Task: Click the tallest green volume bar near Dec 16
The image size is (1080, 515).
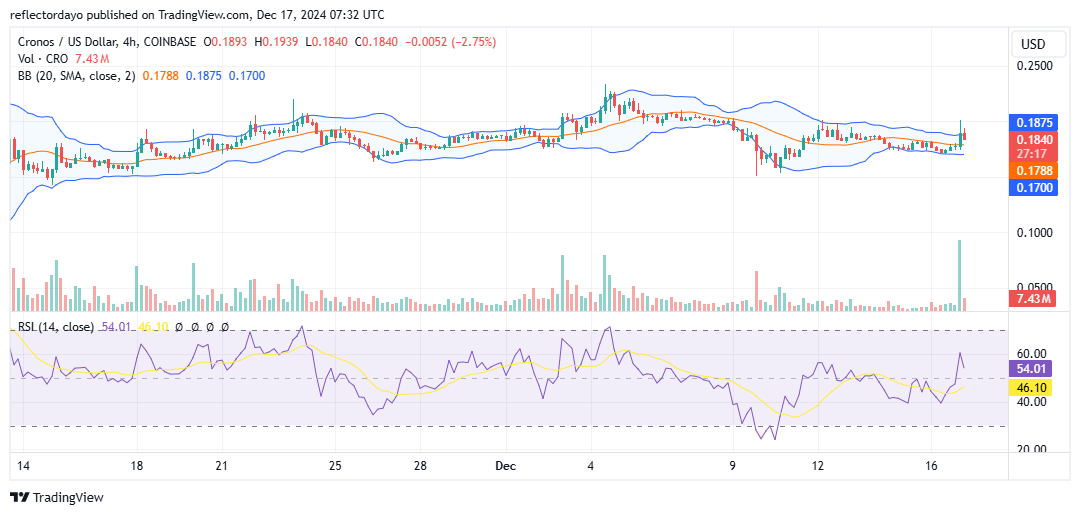Action: (959, 275)
